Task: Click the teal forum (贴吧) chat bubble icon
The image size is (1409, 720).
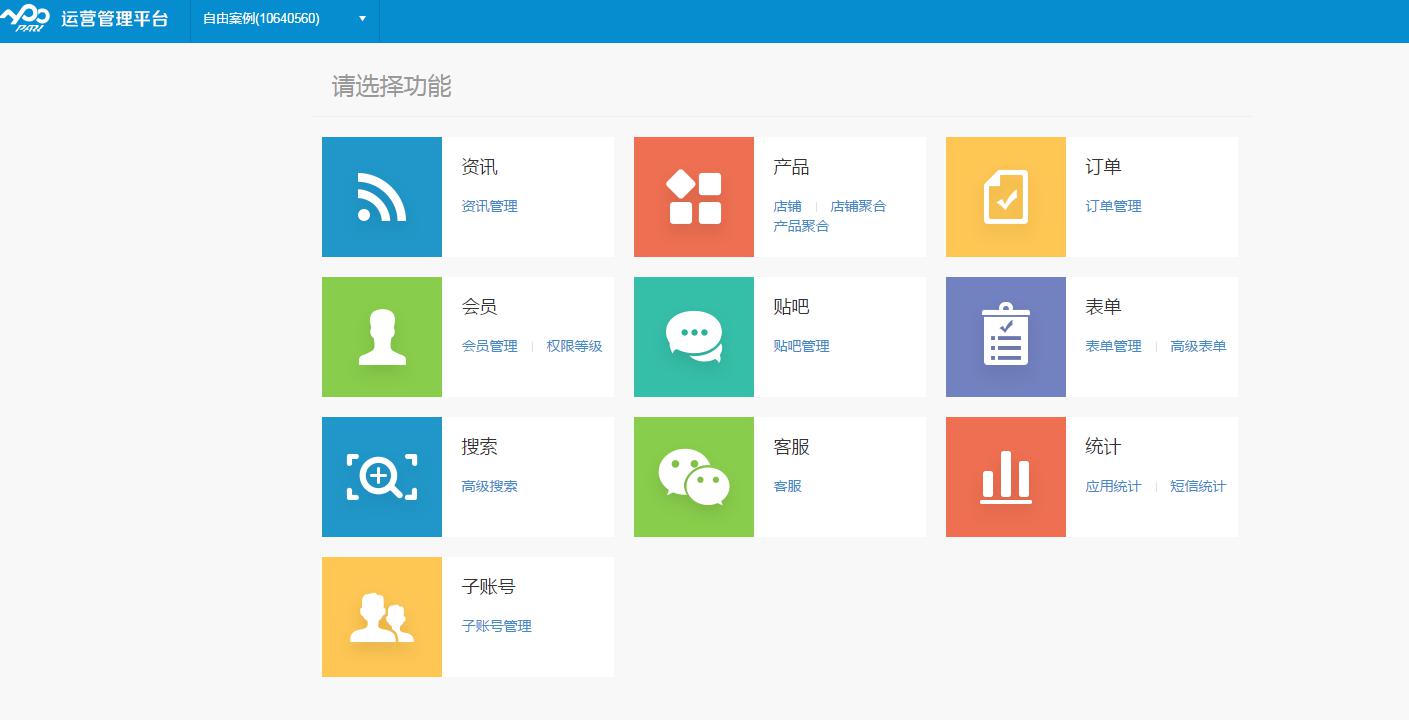Action: (693, 337)
